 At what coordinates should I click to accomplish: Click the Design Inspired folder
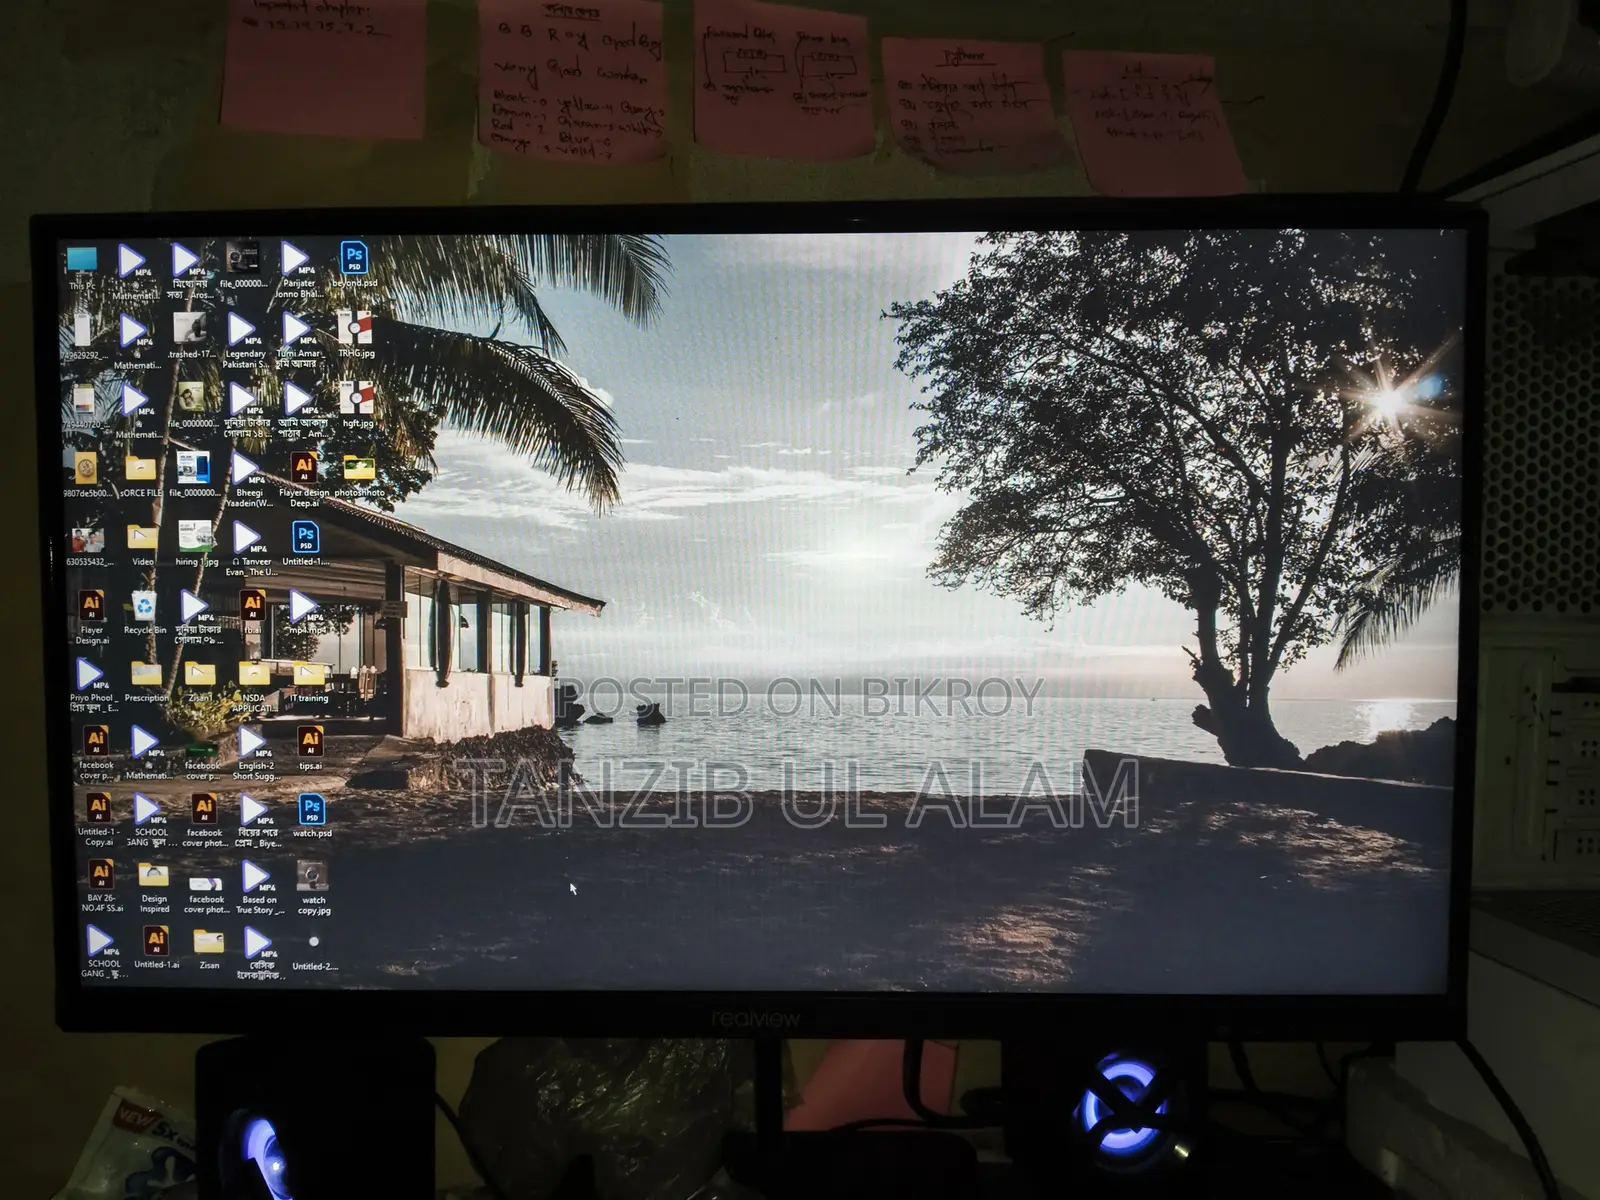154,887
